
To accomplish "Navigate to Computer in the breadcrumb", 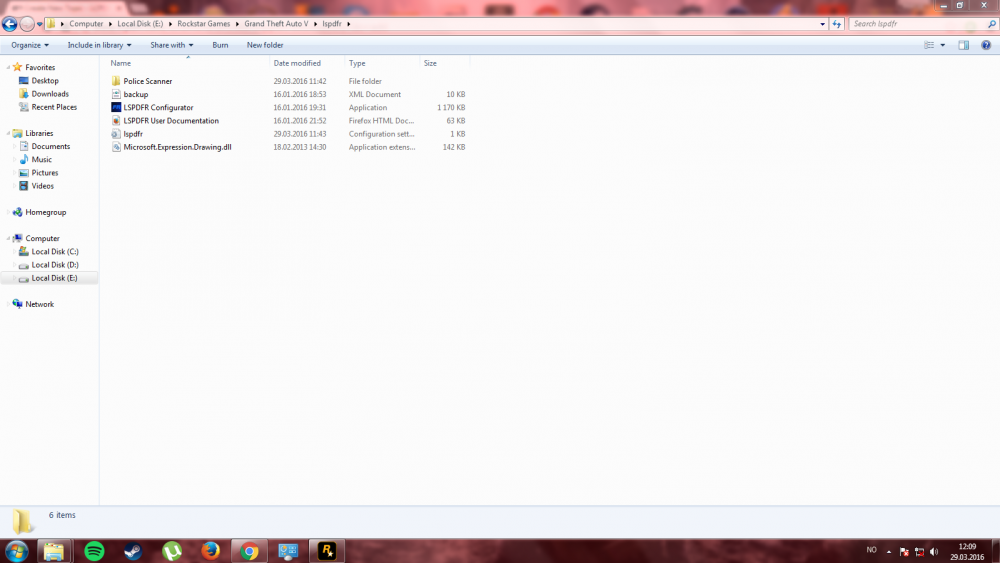I will point(86,24).
